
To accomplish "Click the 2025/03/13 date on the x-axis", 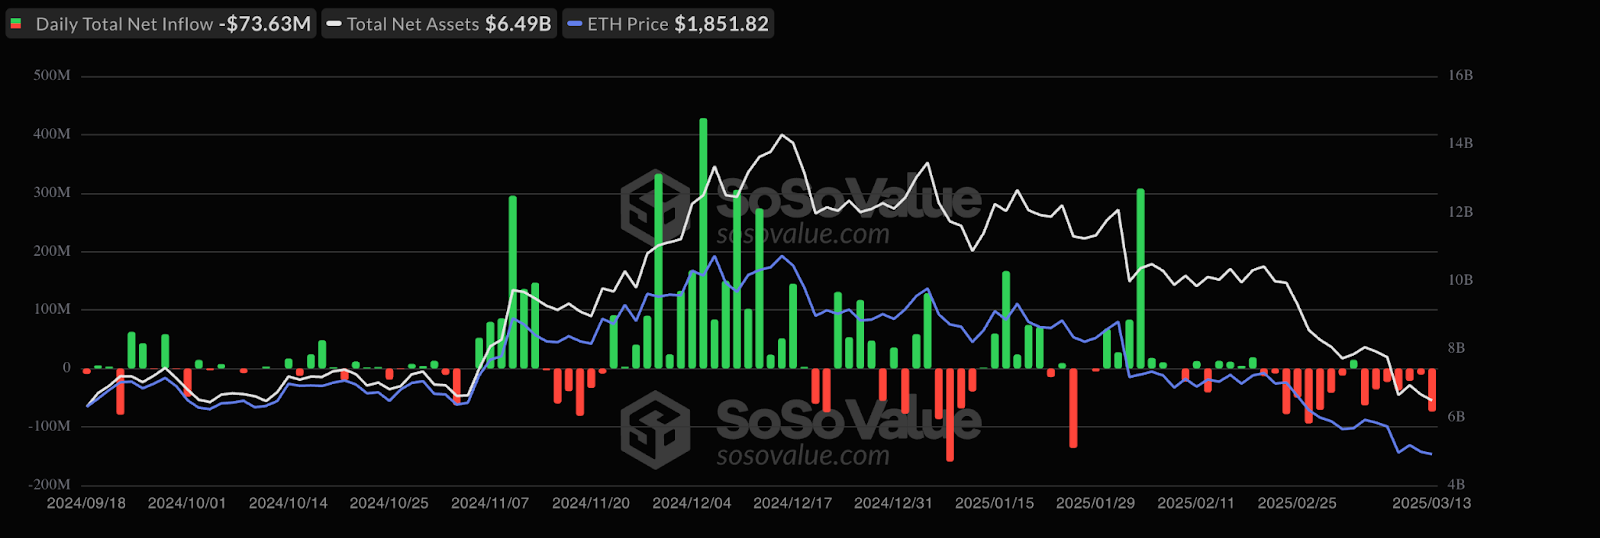I will (x=1431, y=503).
